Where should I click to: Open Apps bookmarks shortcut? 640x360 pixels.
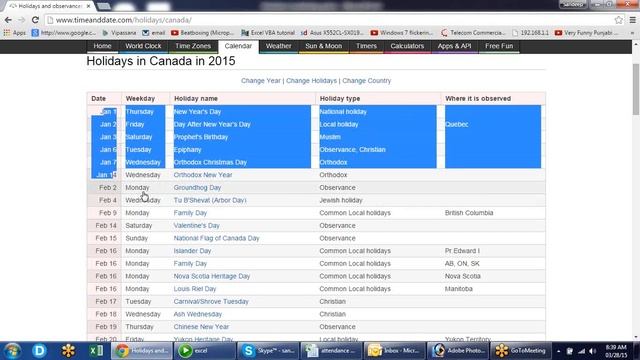(x=15, y=33)
